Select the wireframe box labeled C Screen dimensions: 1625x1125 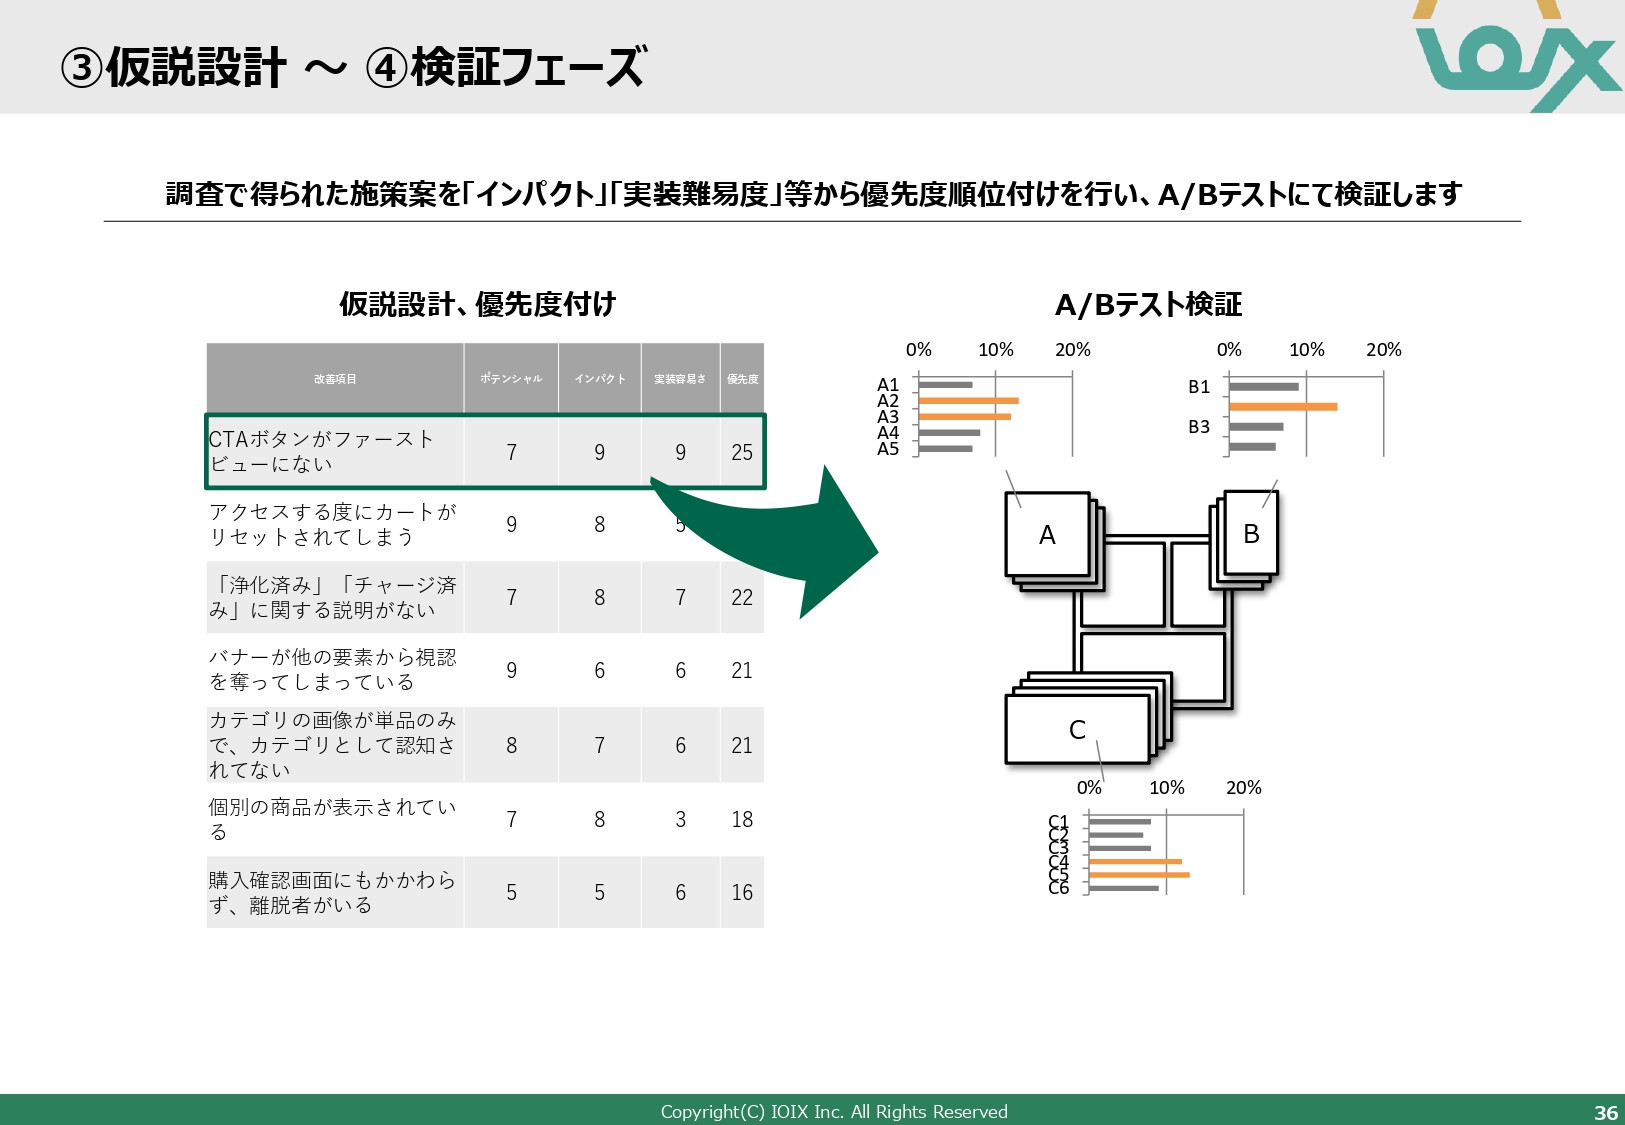(x=1076, y=731)
